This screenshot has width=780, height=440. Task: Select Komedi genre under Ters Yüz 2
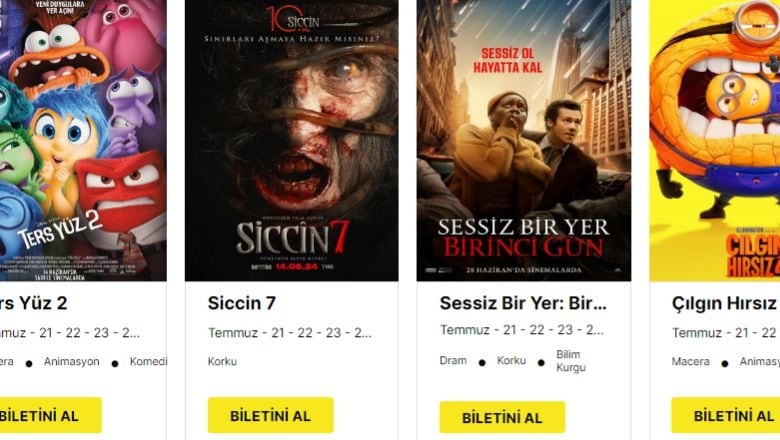(148, 361)
